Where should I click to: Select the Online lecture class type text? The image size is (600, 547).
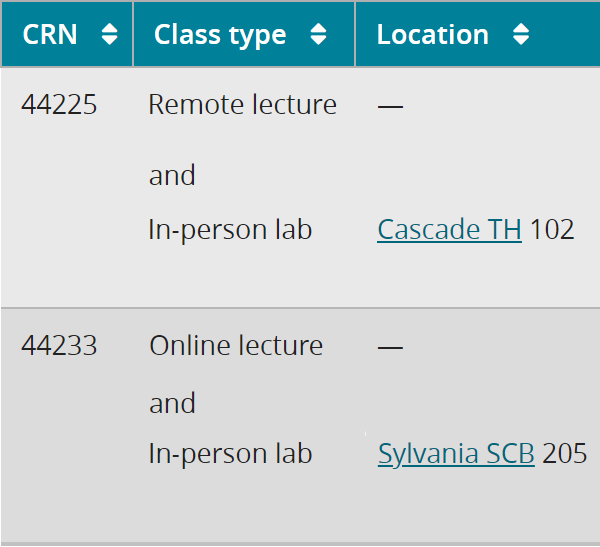coord(236,346)
